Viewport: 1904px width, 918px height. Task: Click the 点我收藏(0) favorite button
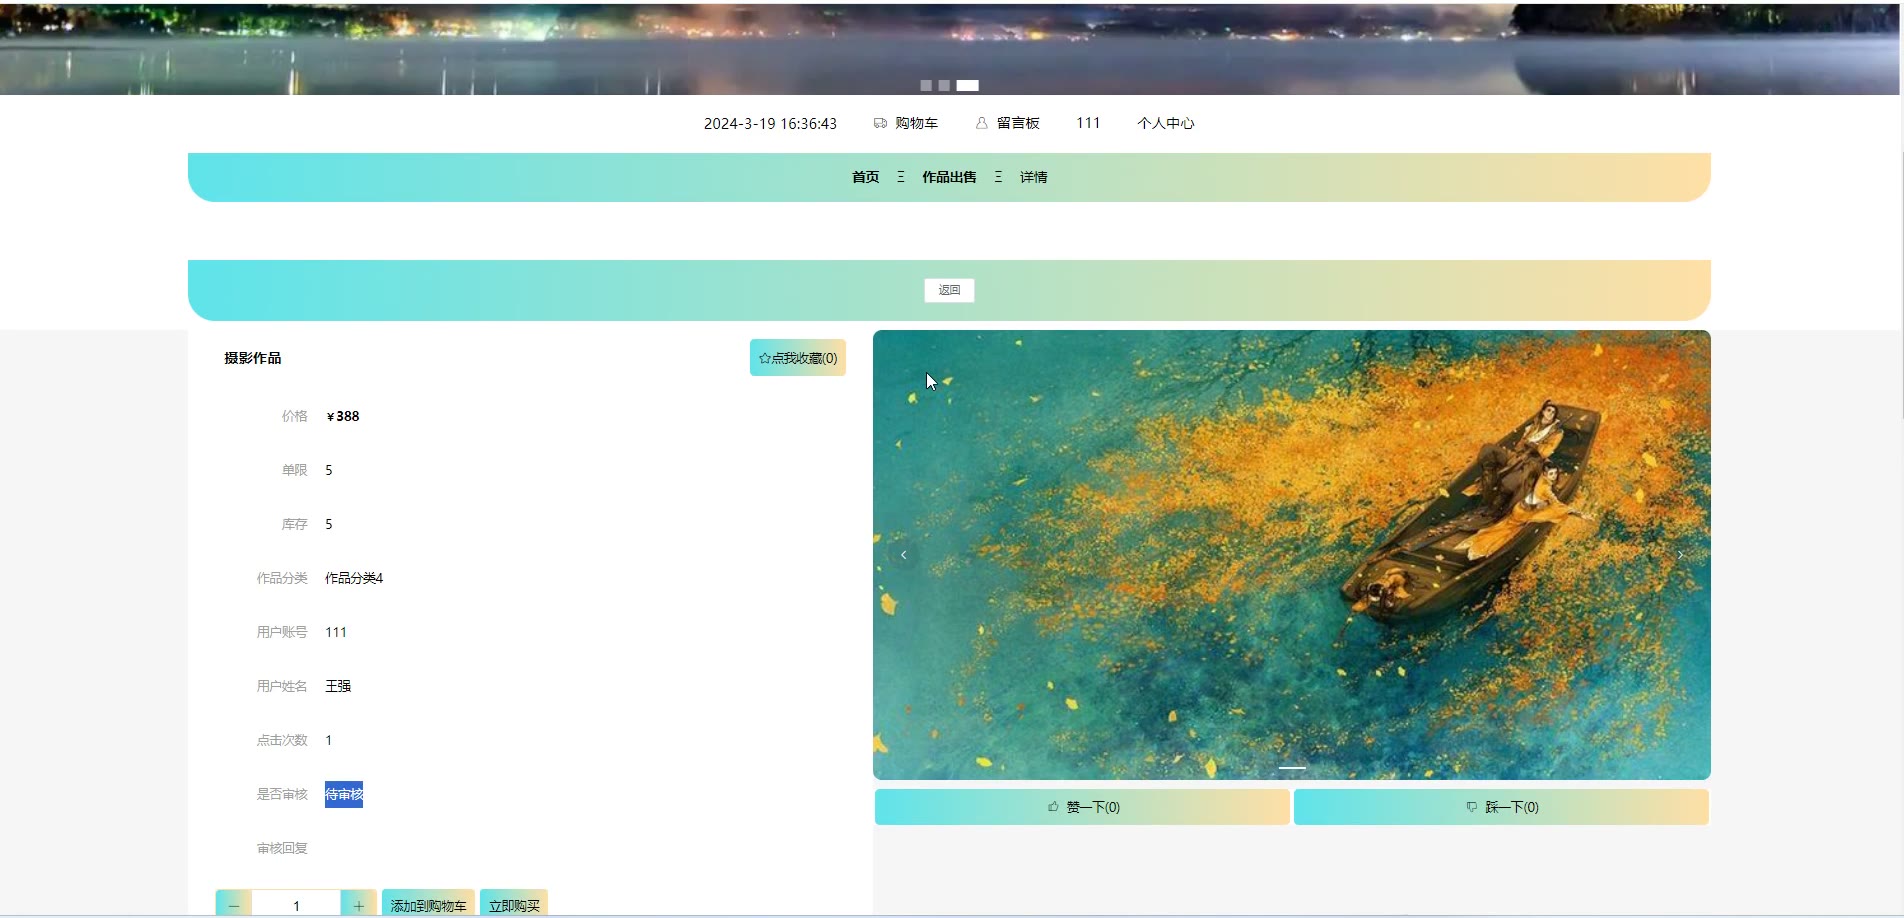tap(798, 358)
